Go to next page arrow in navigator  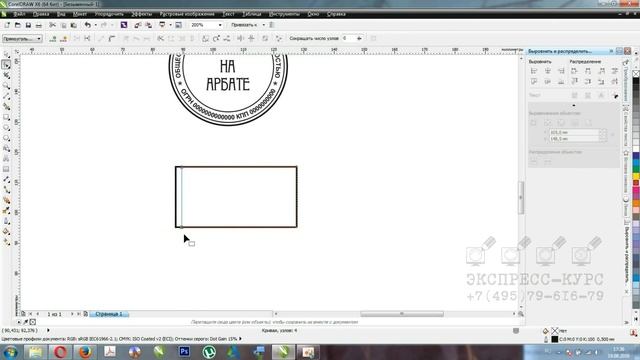pos(72,314)
